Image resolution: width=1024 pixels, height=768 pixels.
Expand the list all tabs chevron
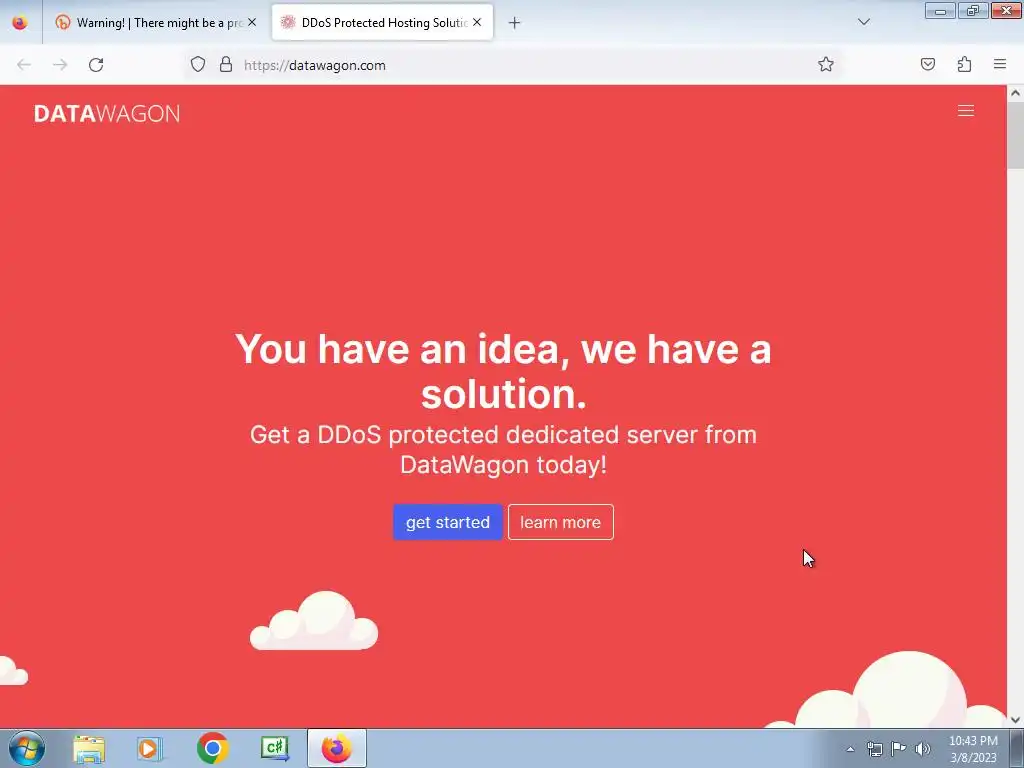point(864,22)
